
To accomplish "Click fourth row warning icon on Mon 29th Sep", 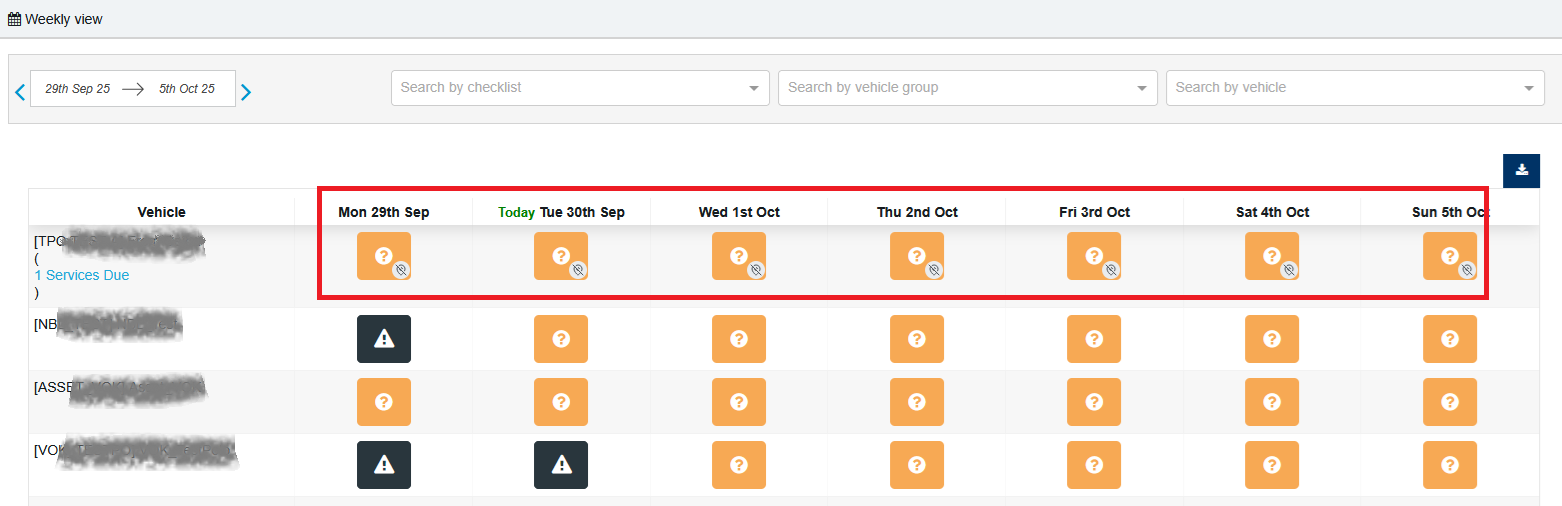I will (x=384, y=465).
